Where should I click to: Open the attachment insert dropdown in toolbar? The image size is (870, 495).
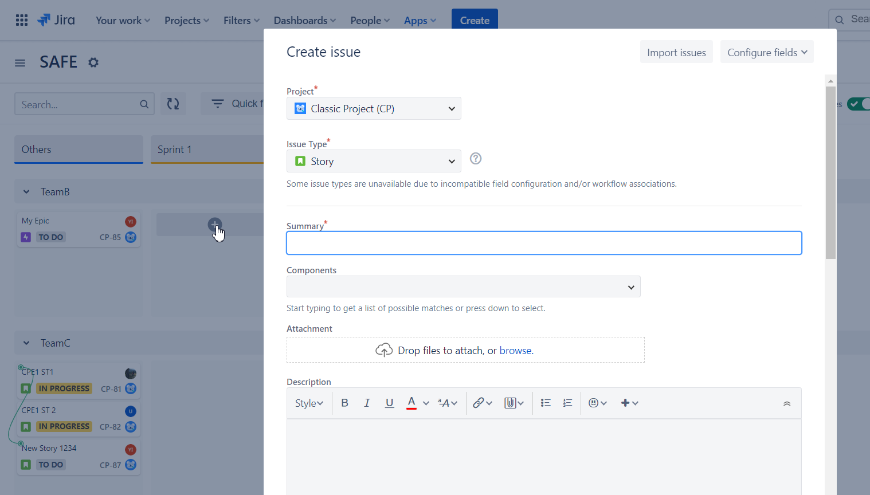coord(514,403)
